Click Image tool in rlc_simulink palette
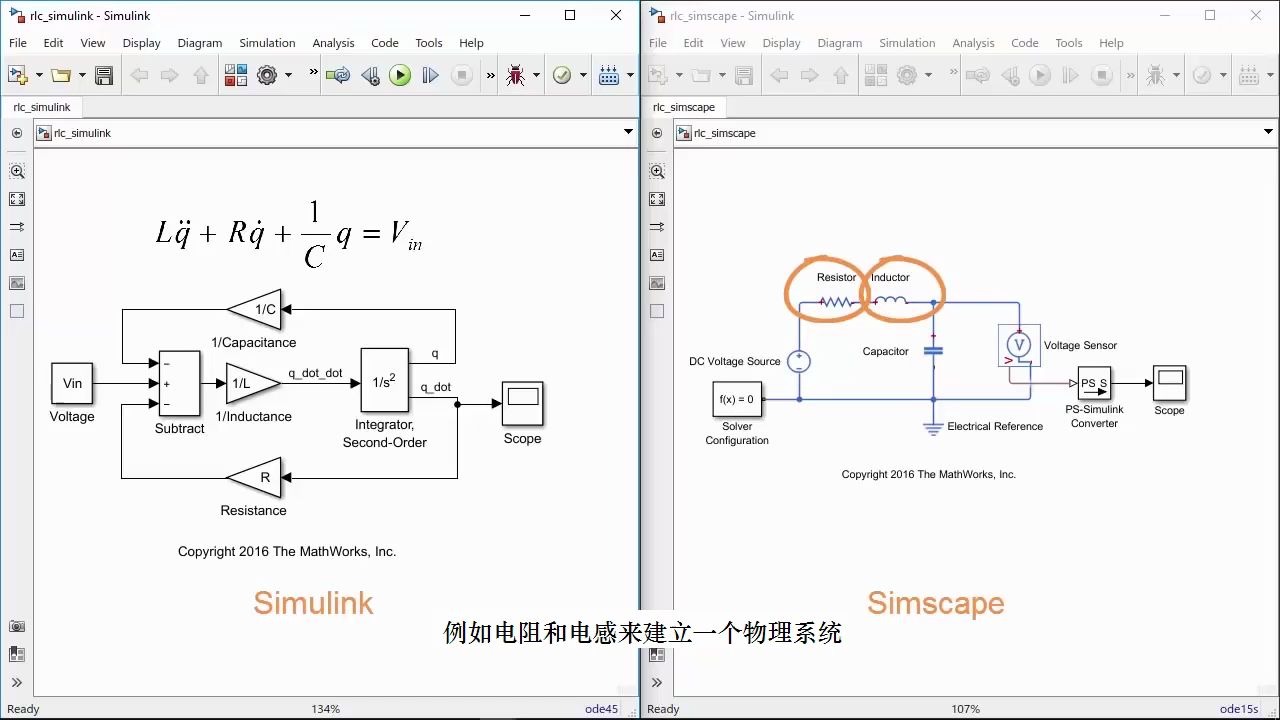The height and width of the screenshot is (720, 1280). [17, 283]
